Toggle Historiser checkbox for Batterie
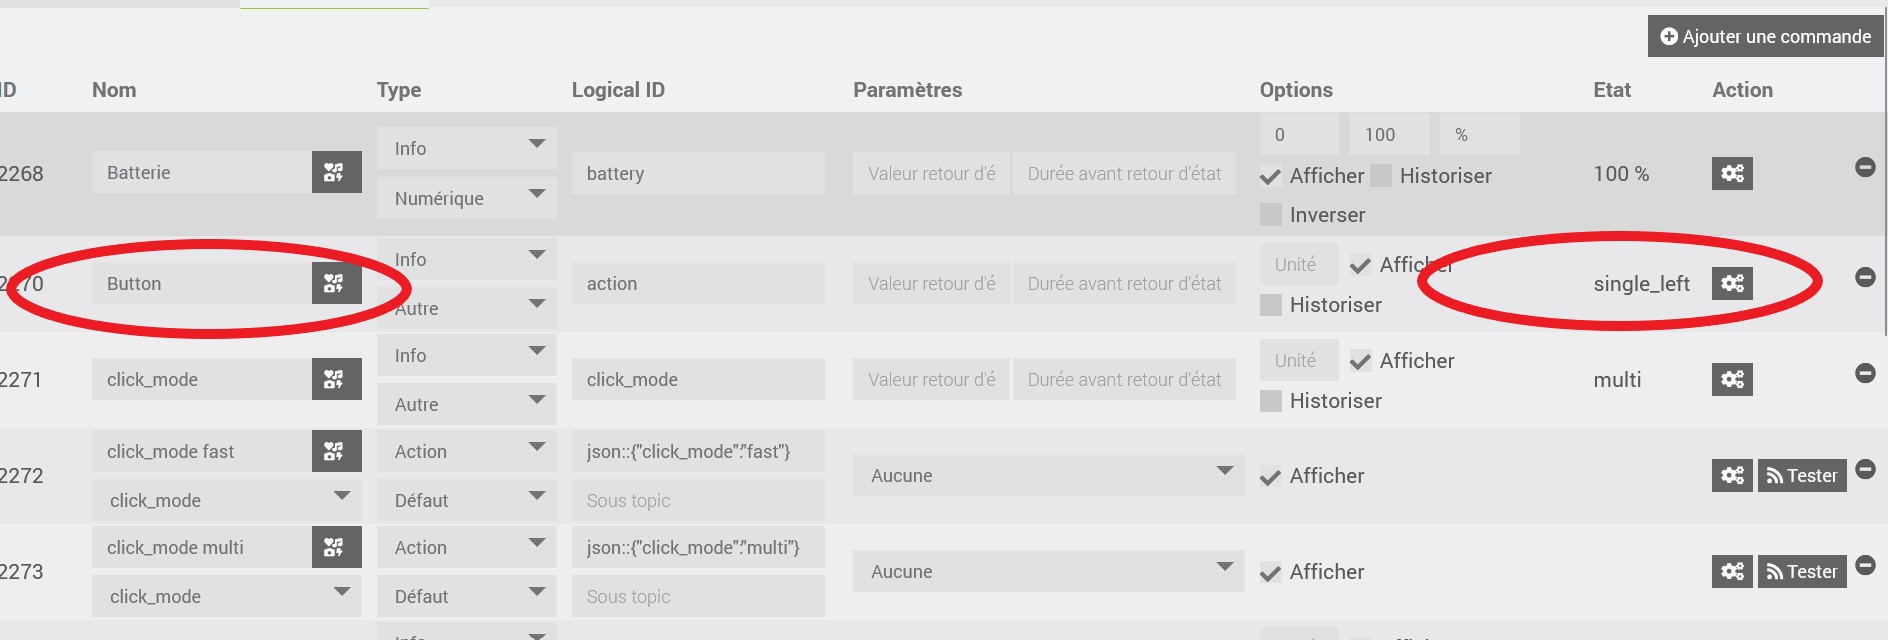The width and height of the screenshot is (1888, 640). tap(1381, 176)
